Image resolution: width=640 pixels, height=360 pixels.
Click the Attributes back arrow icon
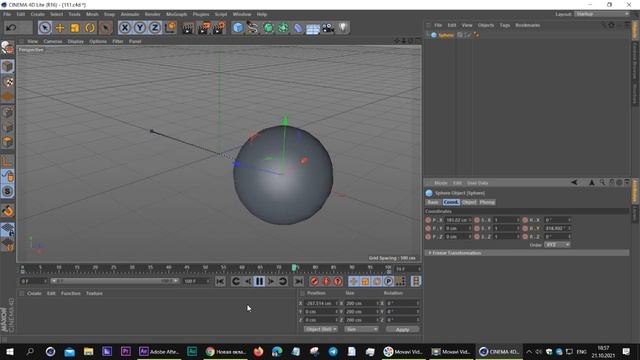(x=574, y=182)
